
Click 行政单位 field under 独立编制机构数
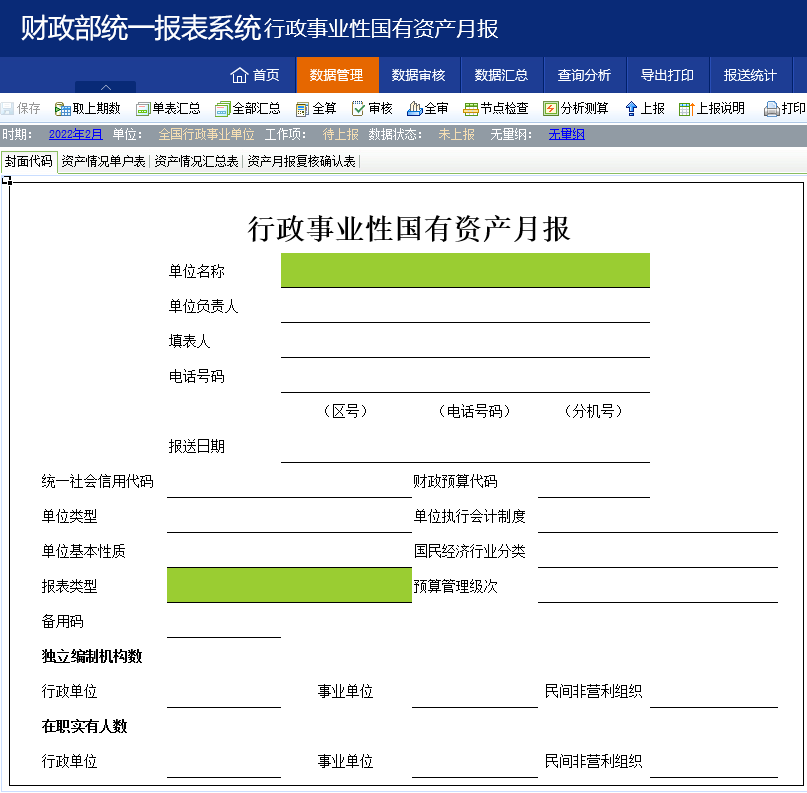[x=224, y=691]
